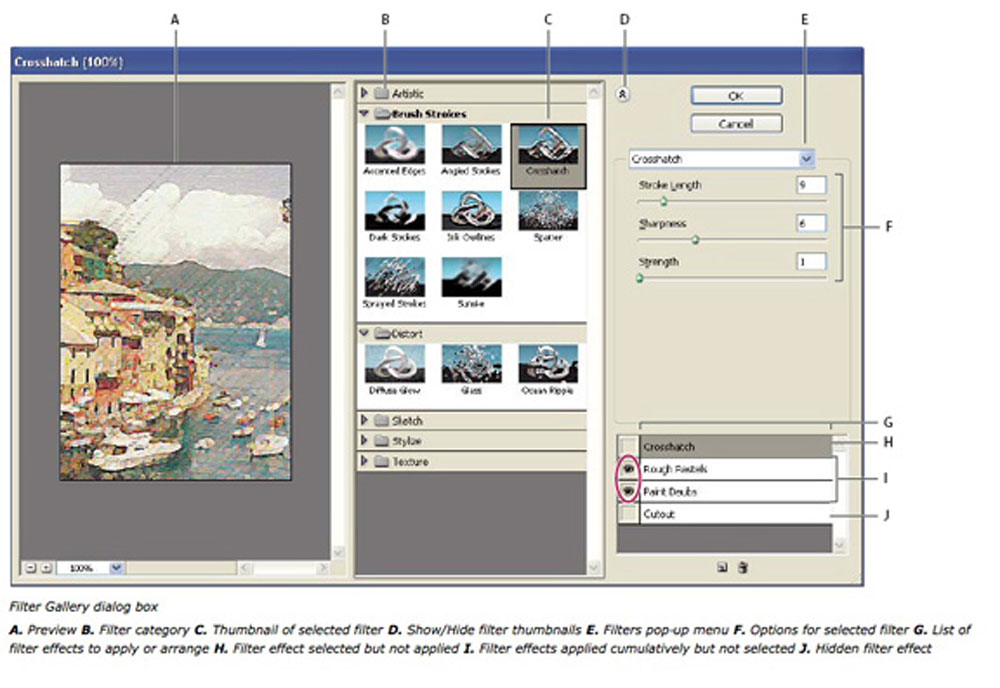The height and width of the screenshot is (688, 1000).
Task: Apply the Ocean Ripple filter thumbnail
Action: [x=548, y=365]
